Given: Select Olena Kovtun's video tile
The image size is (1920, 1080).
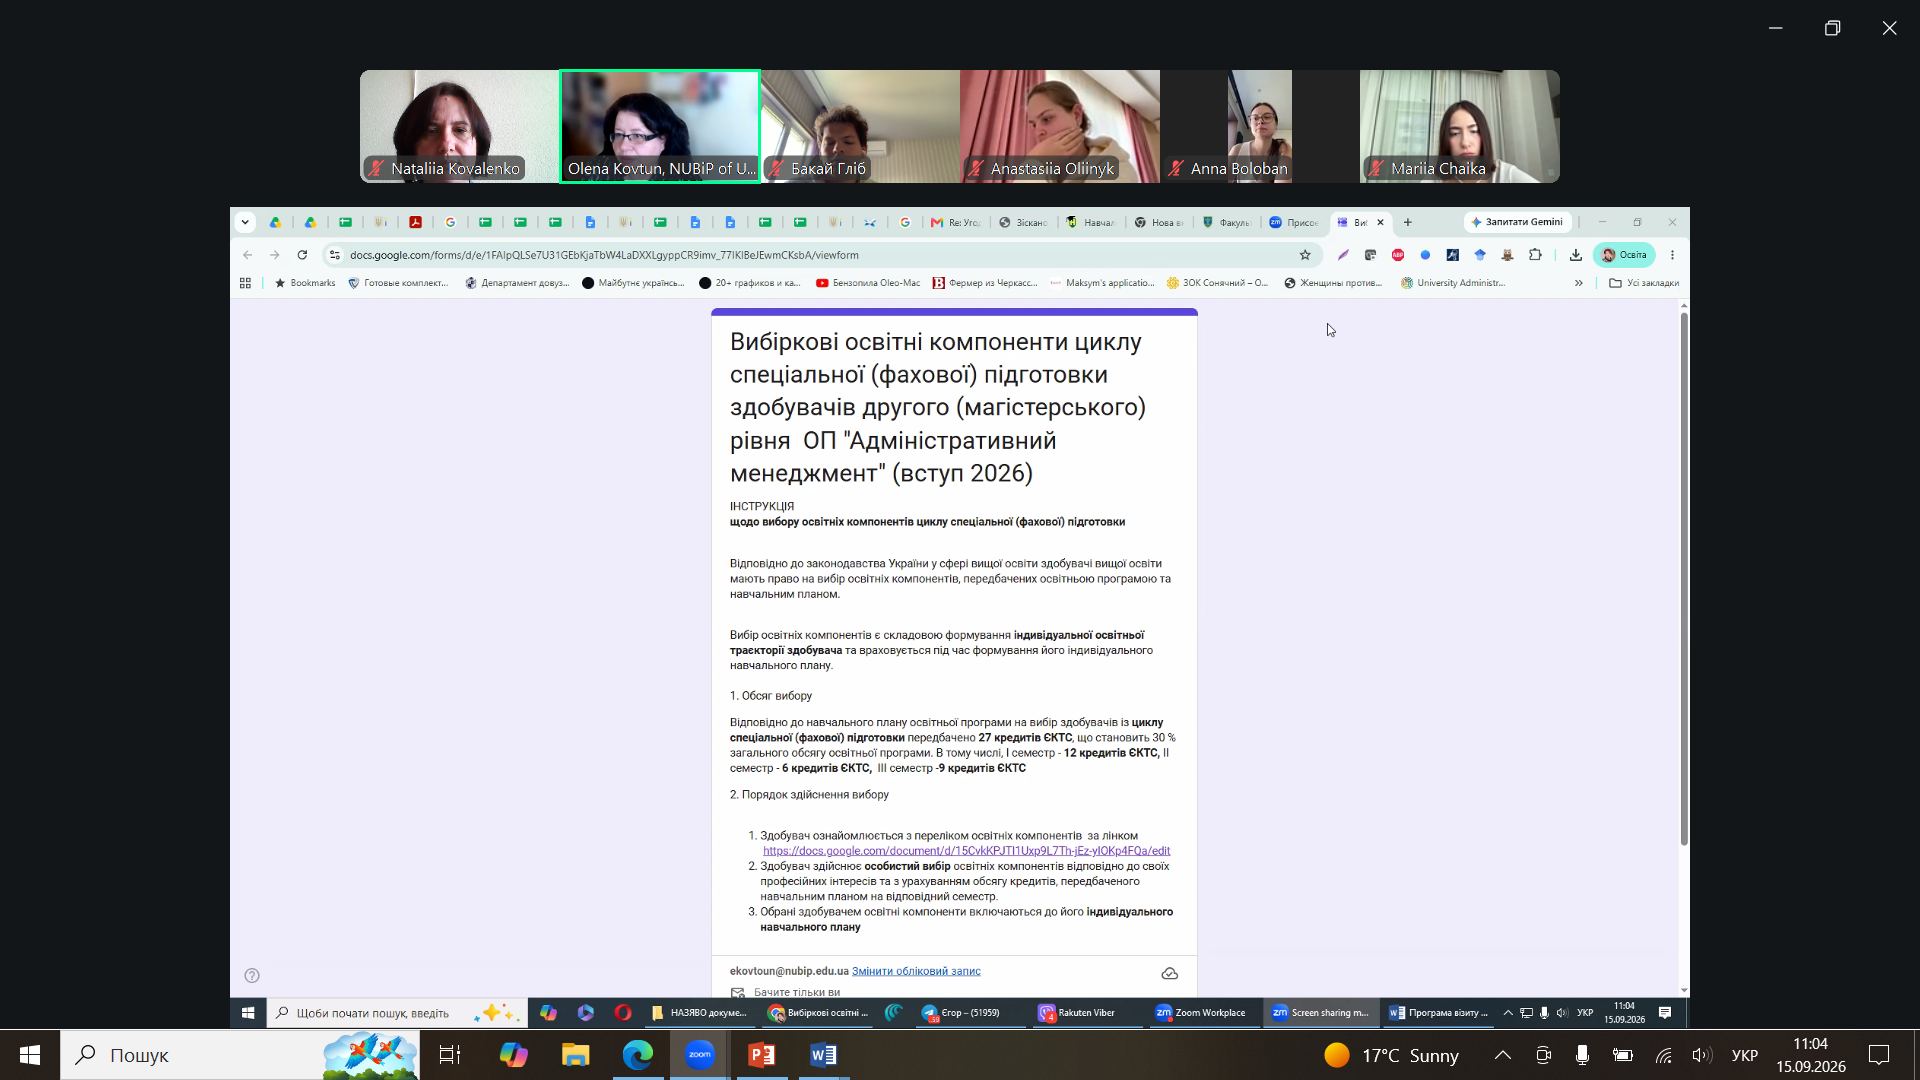Looking at the screenshot, I should click(x=660, y=126).
